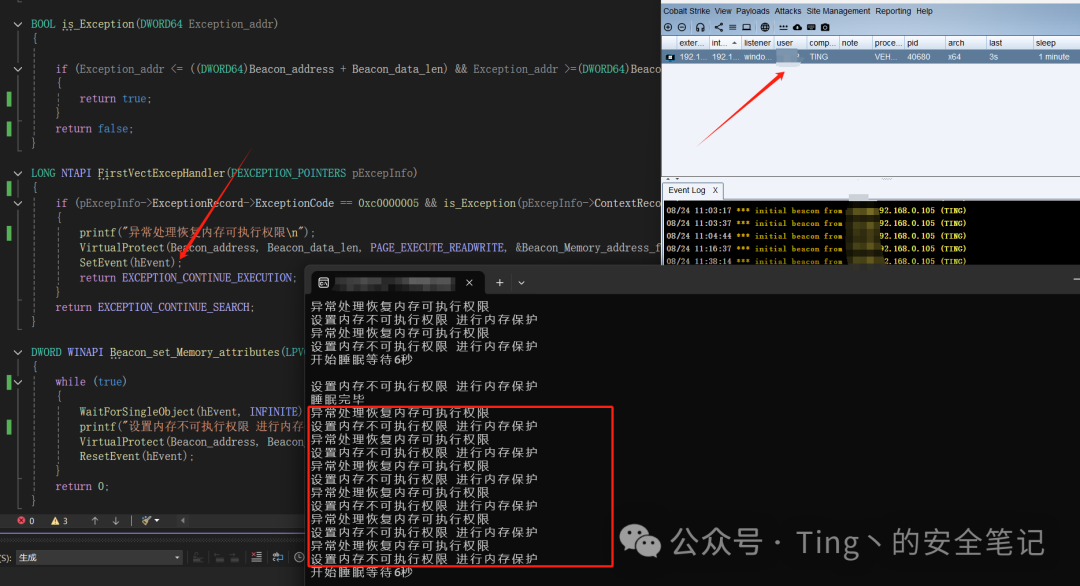Screen dimensions: 1080x586
Task: Click the red error count icon
Action: point(21,521)
